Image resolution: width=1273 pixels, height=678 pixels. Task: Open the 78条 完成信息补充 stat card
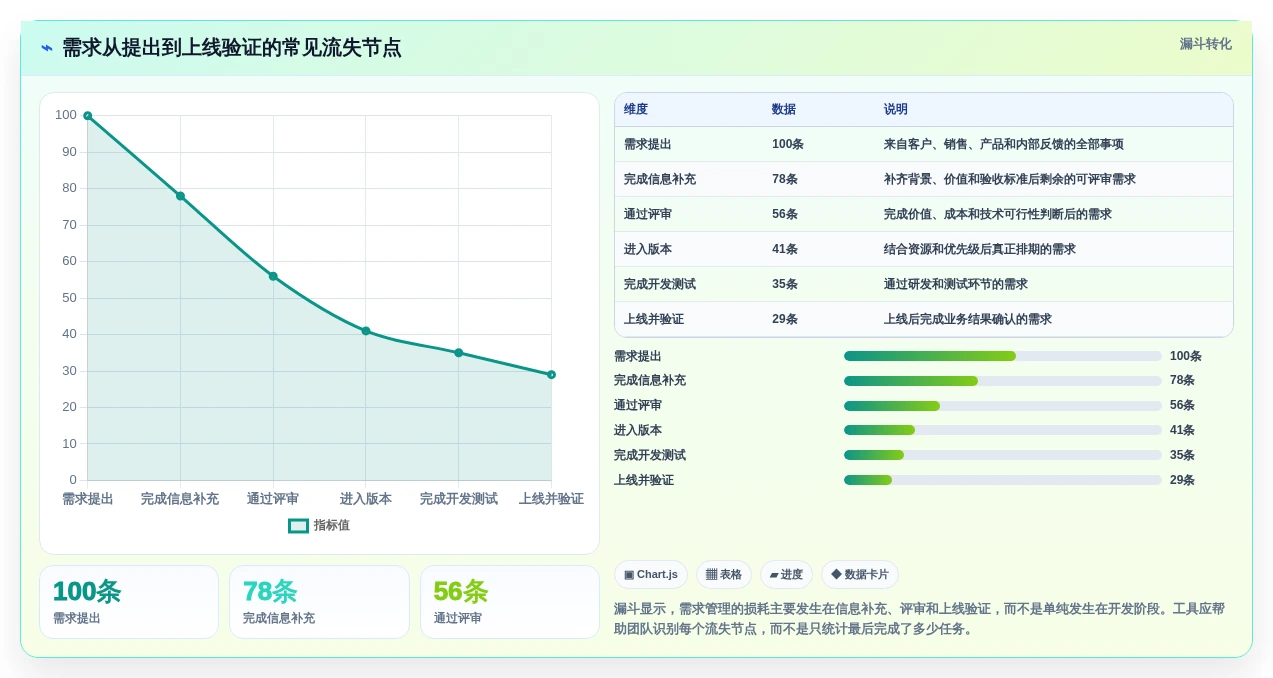click(319, 602)
